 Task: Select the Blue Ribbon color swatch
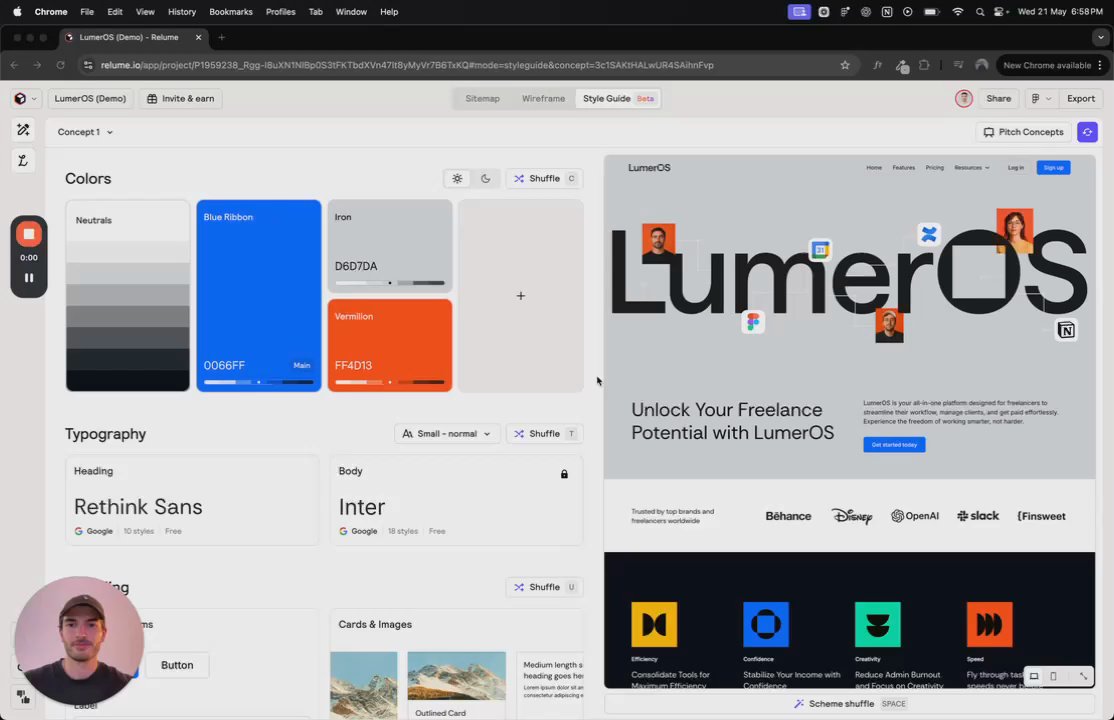259,296
